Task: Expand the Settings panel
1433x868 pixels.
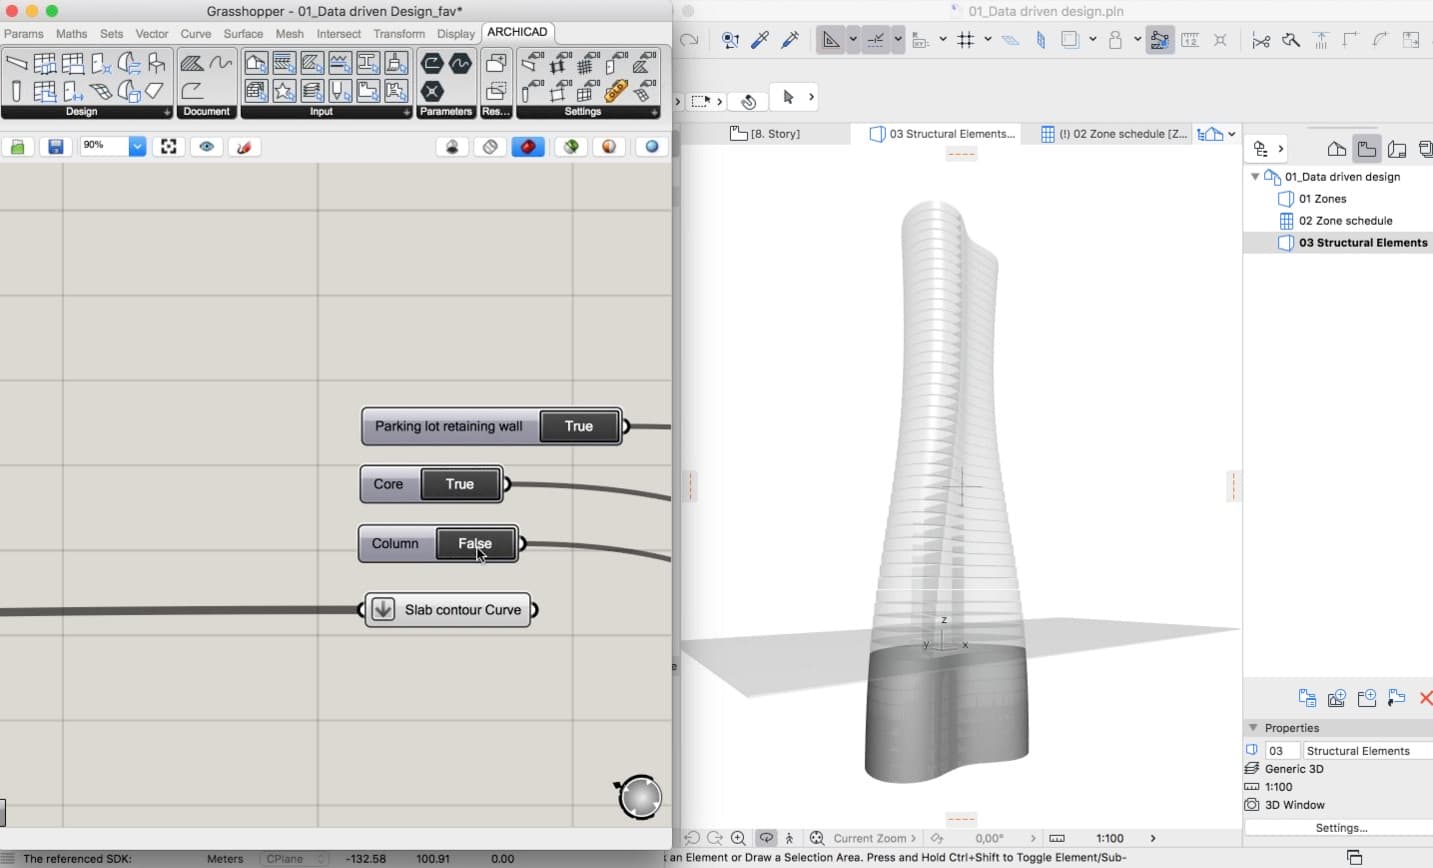Action: tap(654, 112)
